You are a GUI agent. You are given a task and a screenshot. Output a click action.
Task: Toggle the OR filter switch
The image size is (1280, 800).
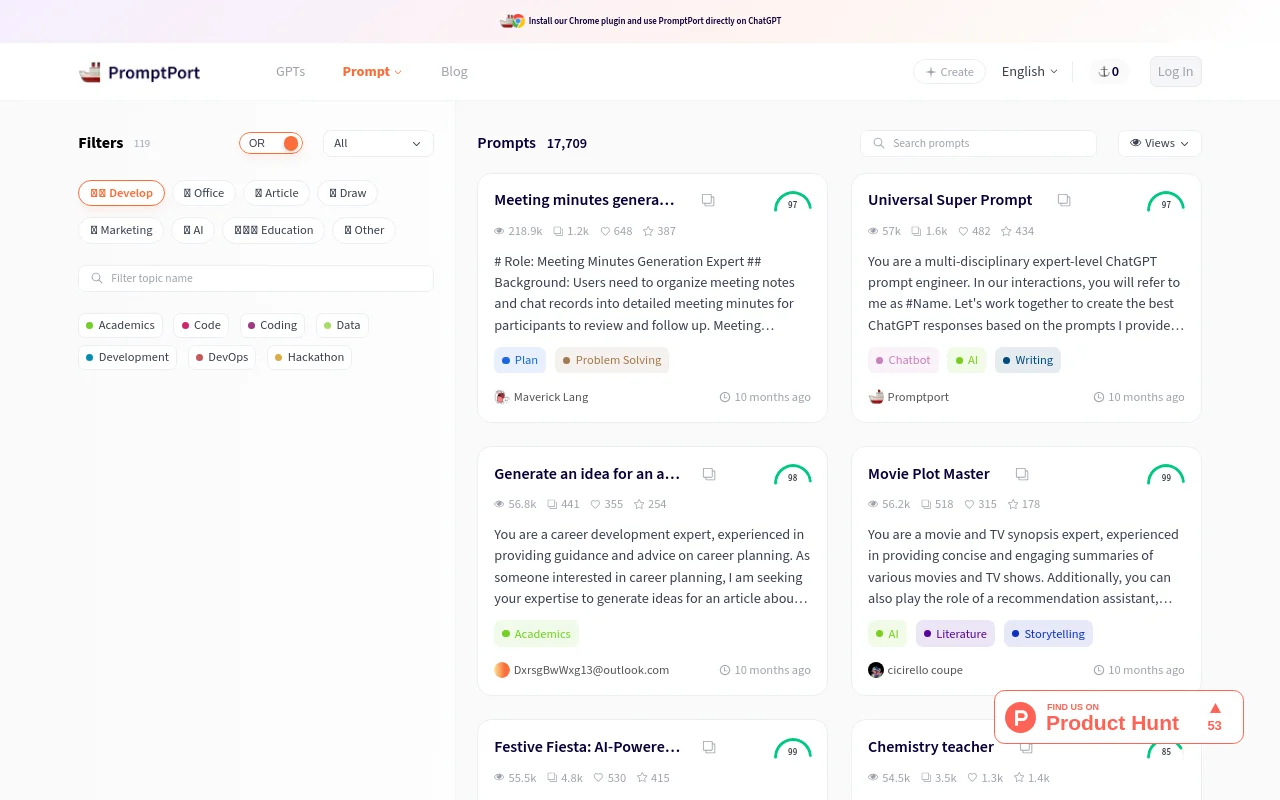click(271, 143)
